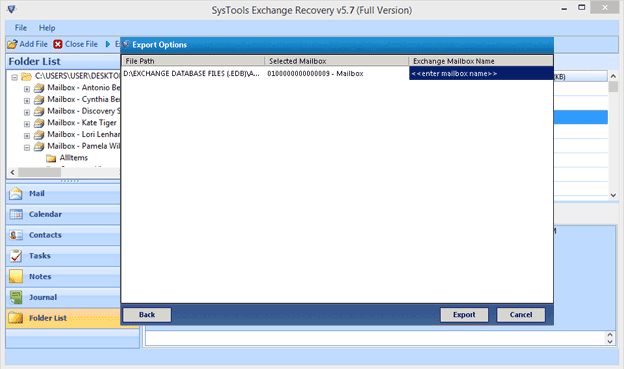Click the right list scroll down arrow
This screenshot has width=624, height=369.
click(x=613, y=195)
